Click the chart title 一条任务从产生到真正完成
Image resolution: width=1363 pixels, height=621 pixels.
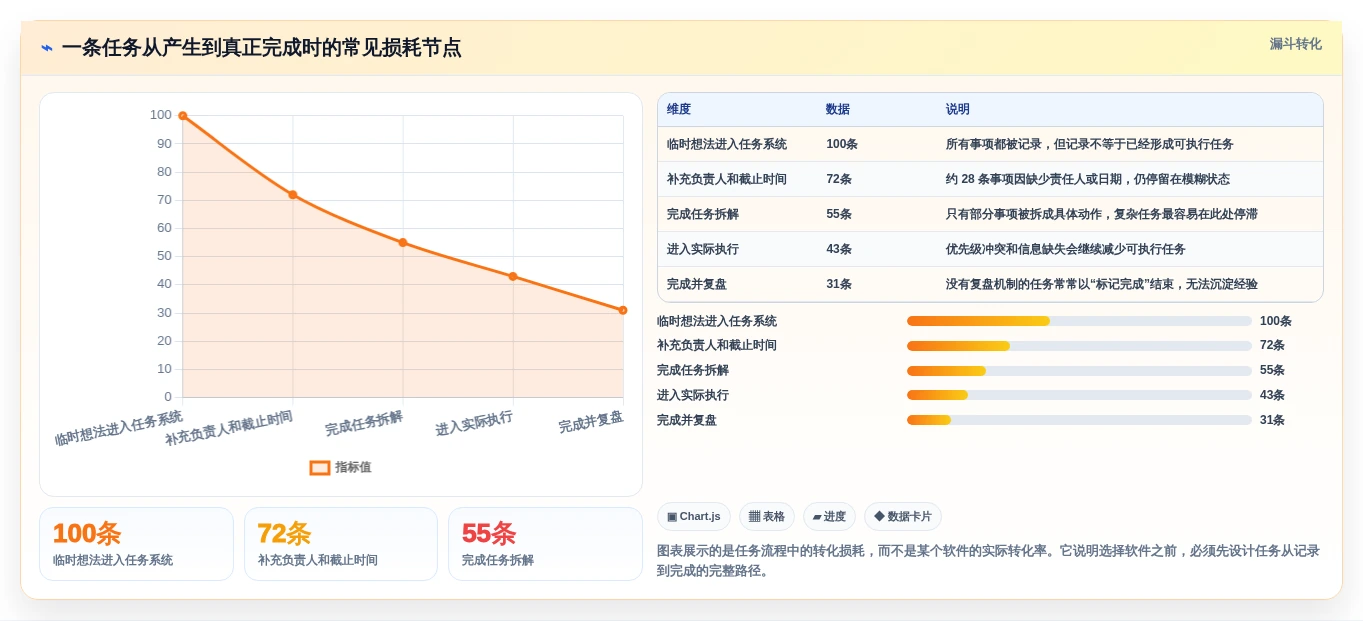[261, 48]
